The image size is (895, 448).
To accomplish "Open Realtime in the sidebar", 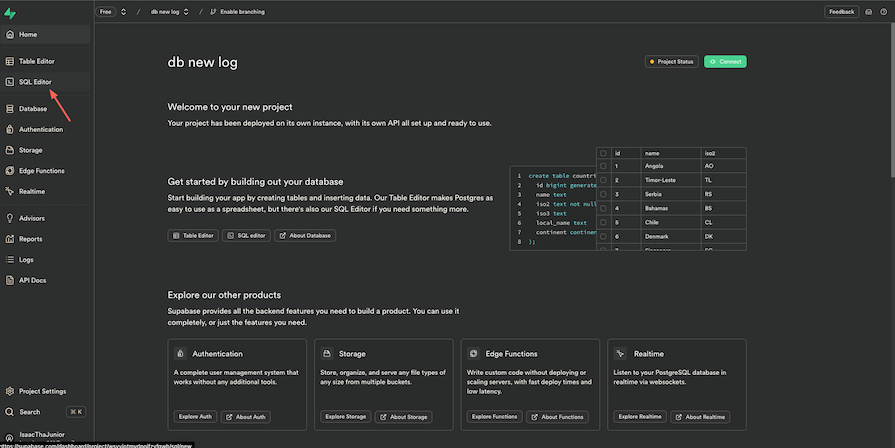I will point(32,191).
